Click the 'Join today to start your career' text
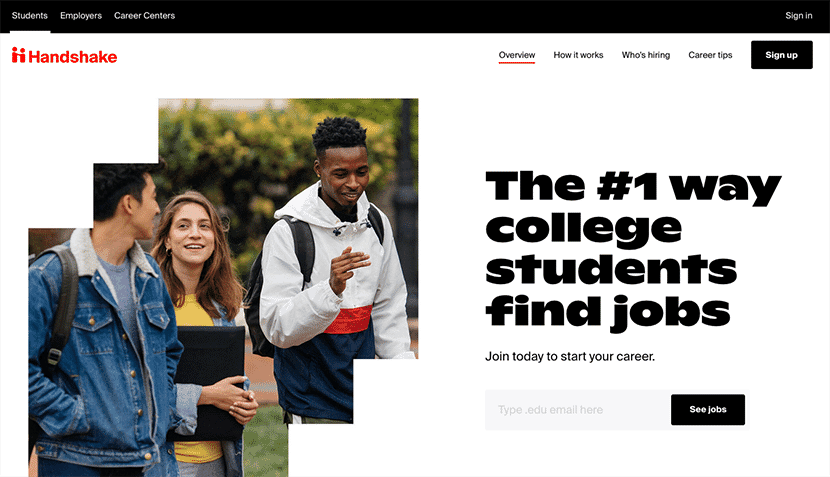This screenshot has height=477, width=830. [570, 356]
